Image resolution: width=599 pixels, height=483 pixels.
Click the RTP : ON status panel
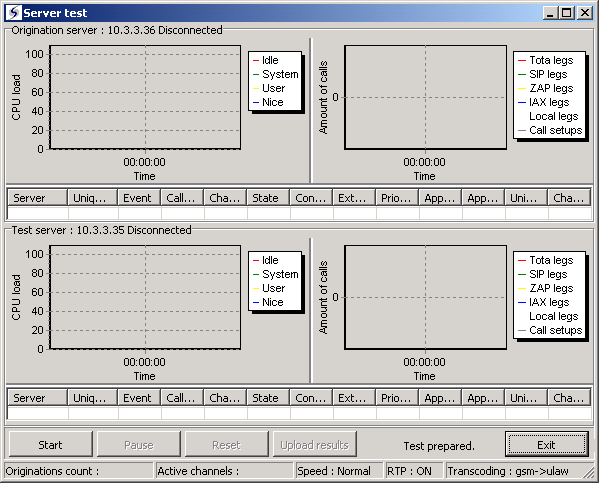[414, 471]
